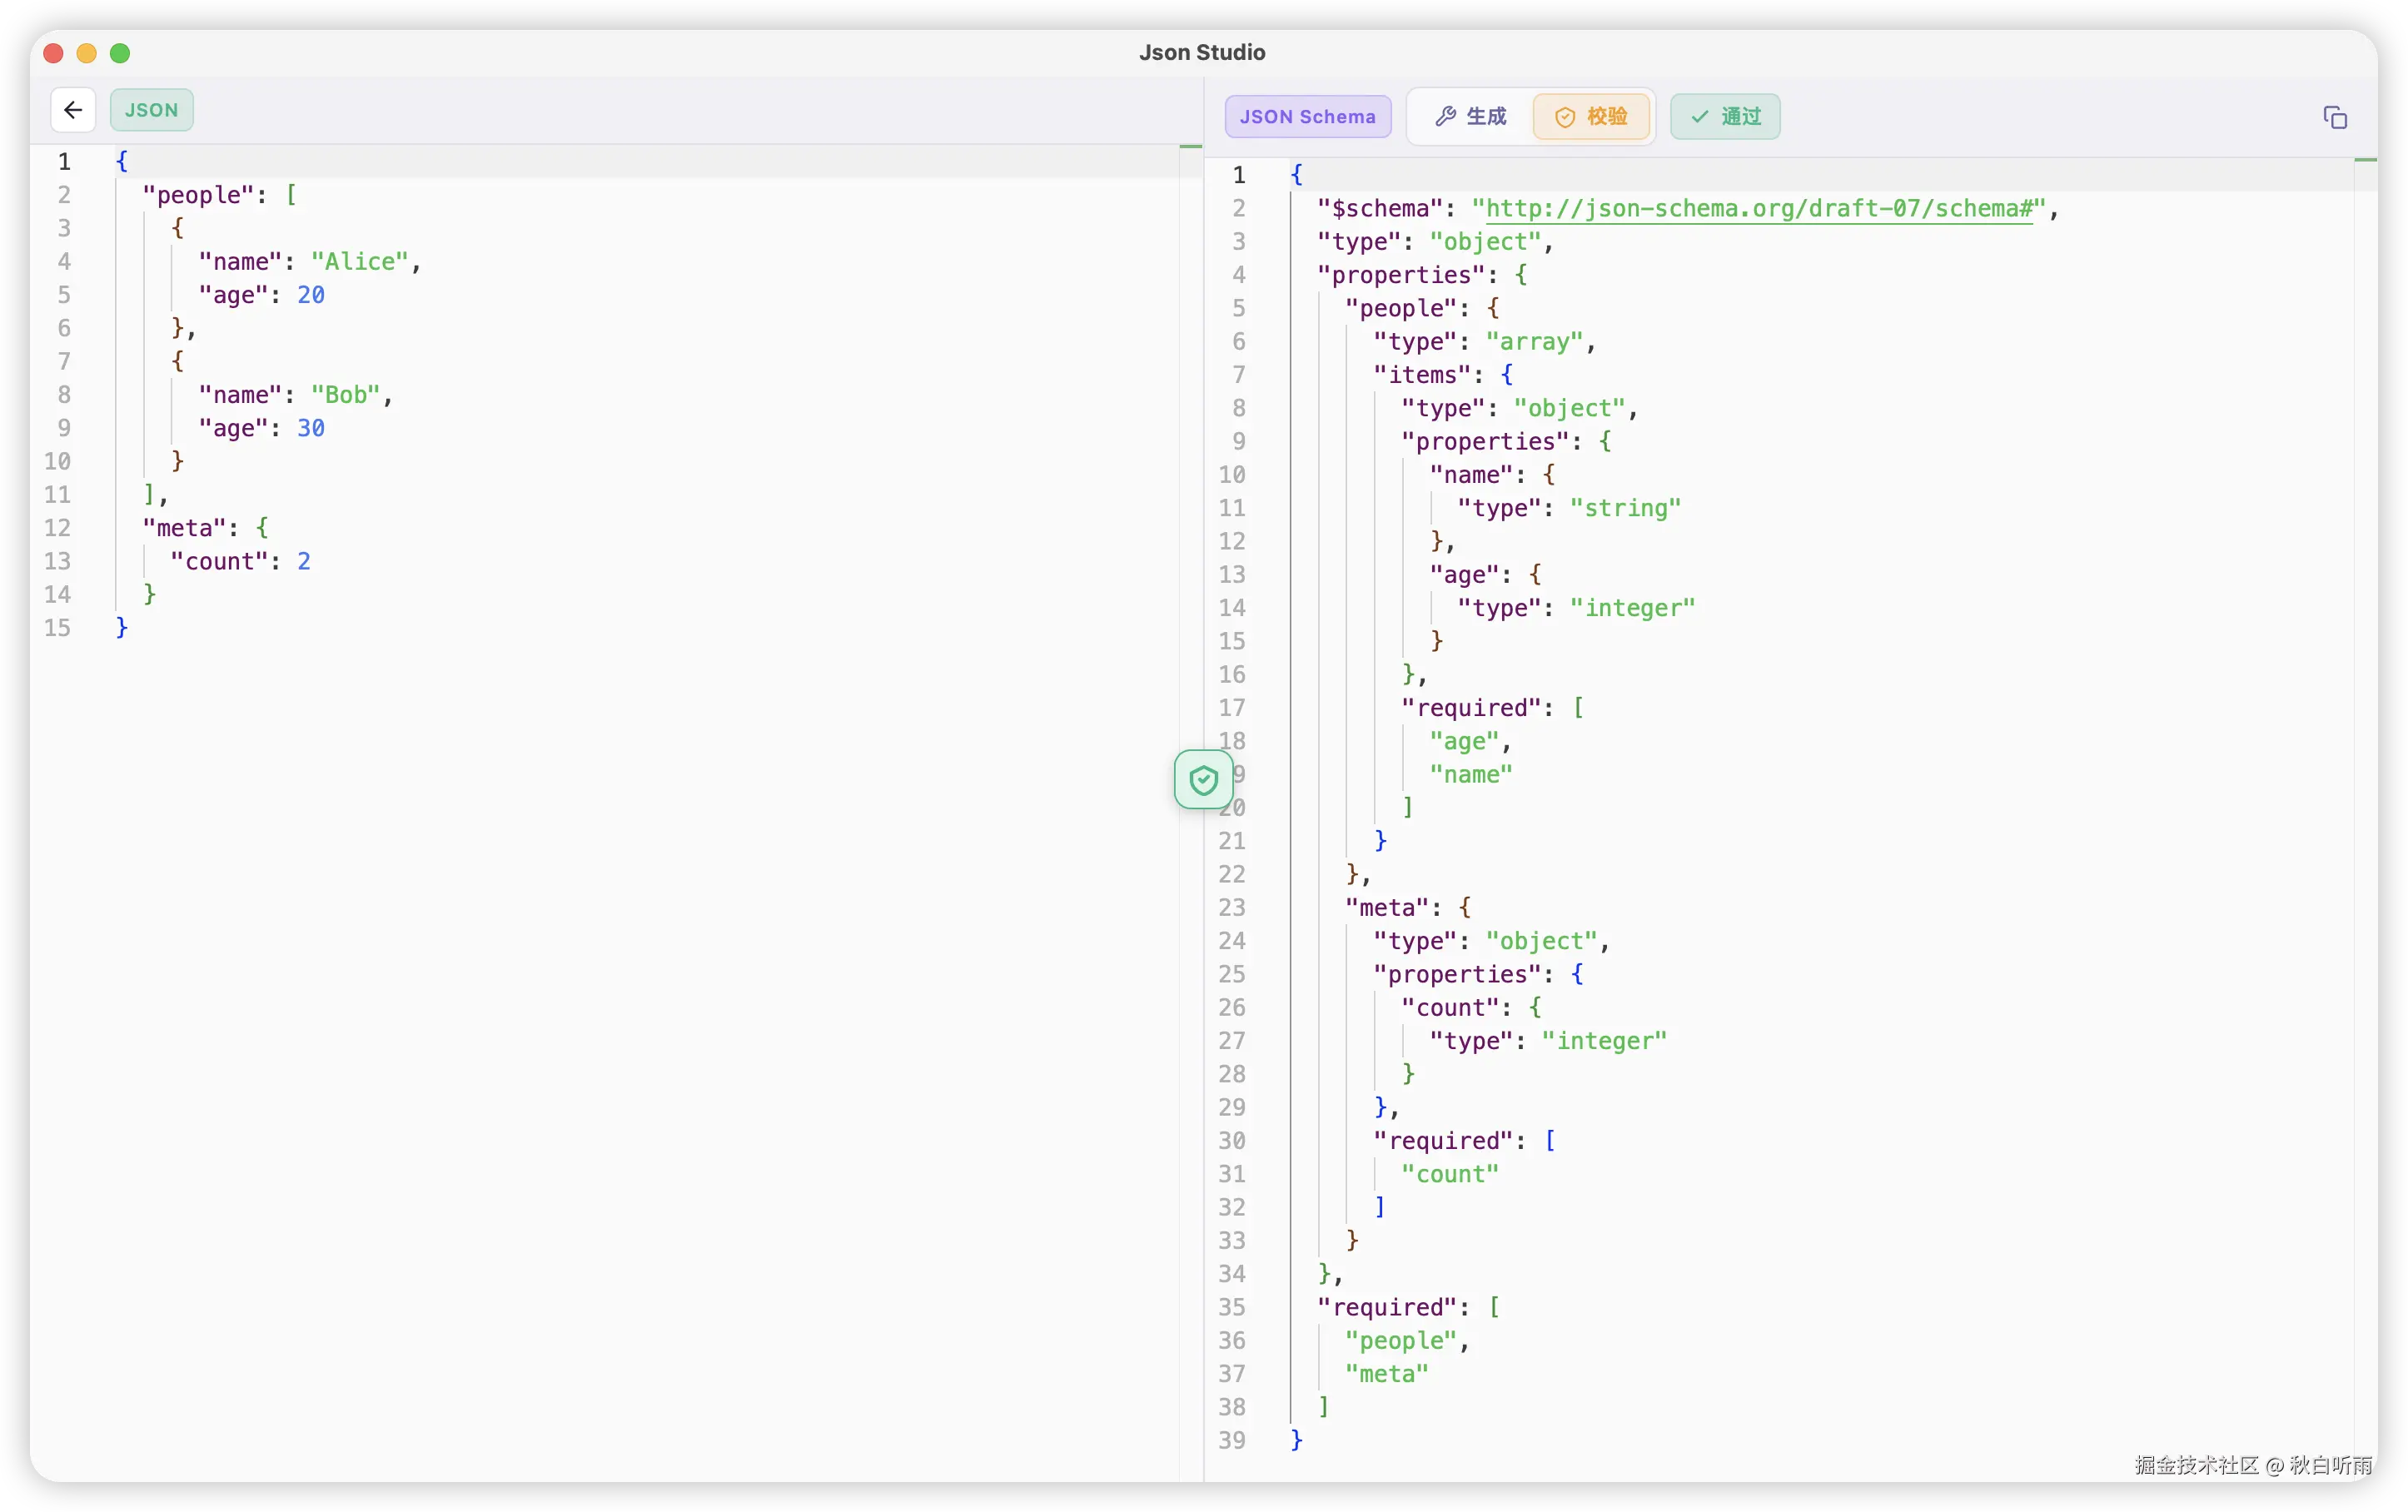The image size is (2408, 1512).
Task: Click line number 15 in JSON editor
Action: [x=57, y=627]
